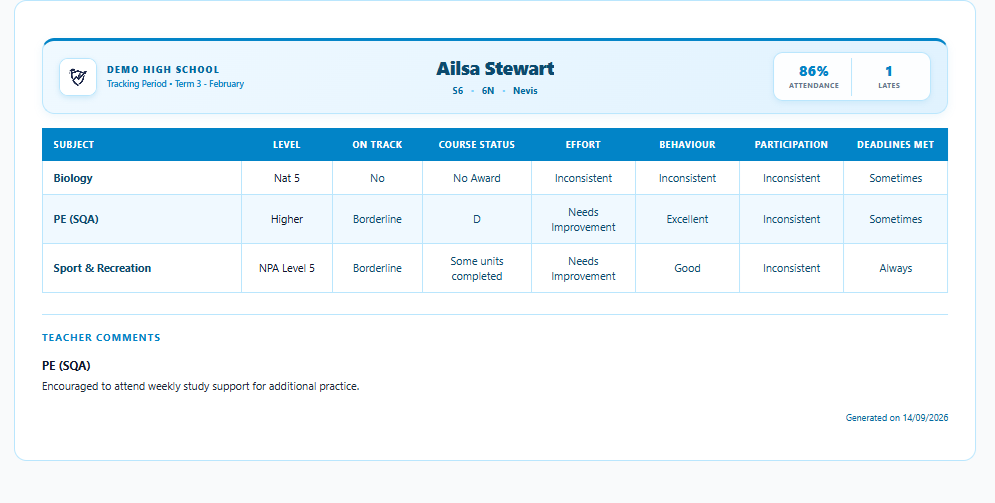Click the PARTICIPATION column header
The image size is (995, 503).
coord(791,145)
